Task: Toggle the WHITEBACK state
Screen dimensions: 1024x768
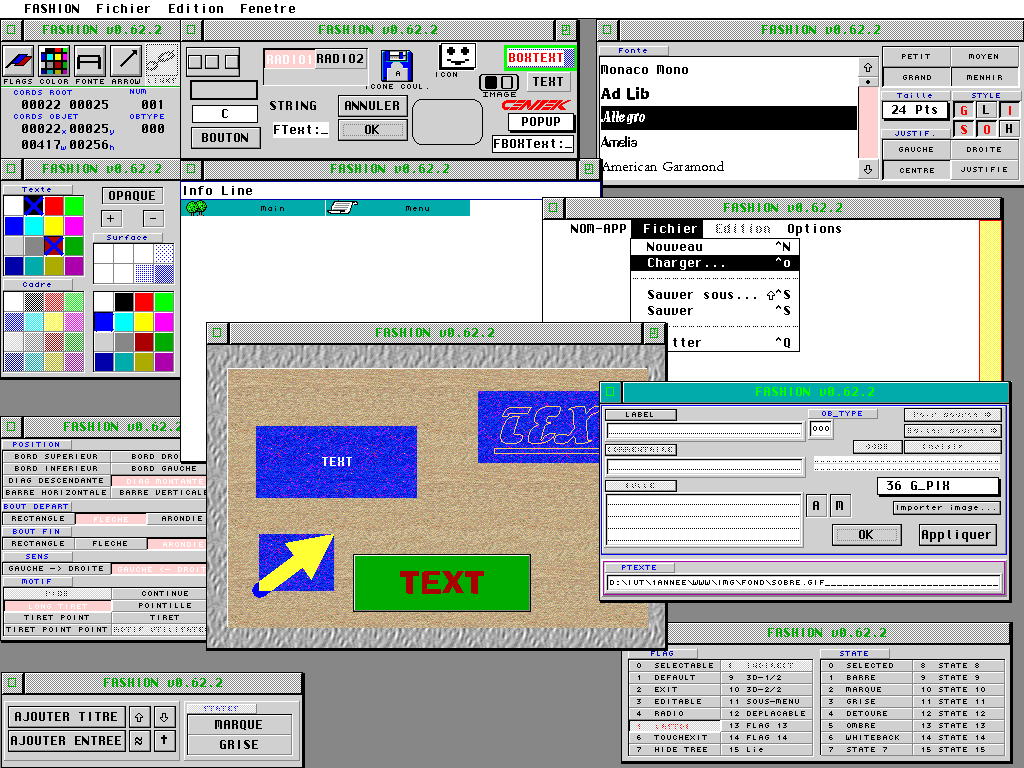Action: (866, 737)
